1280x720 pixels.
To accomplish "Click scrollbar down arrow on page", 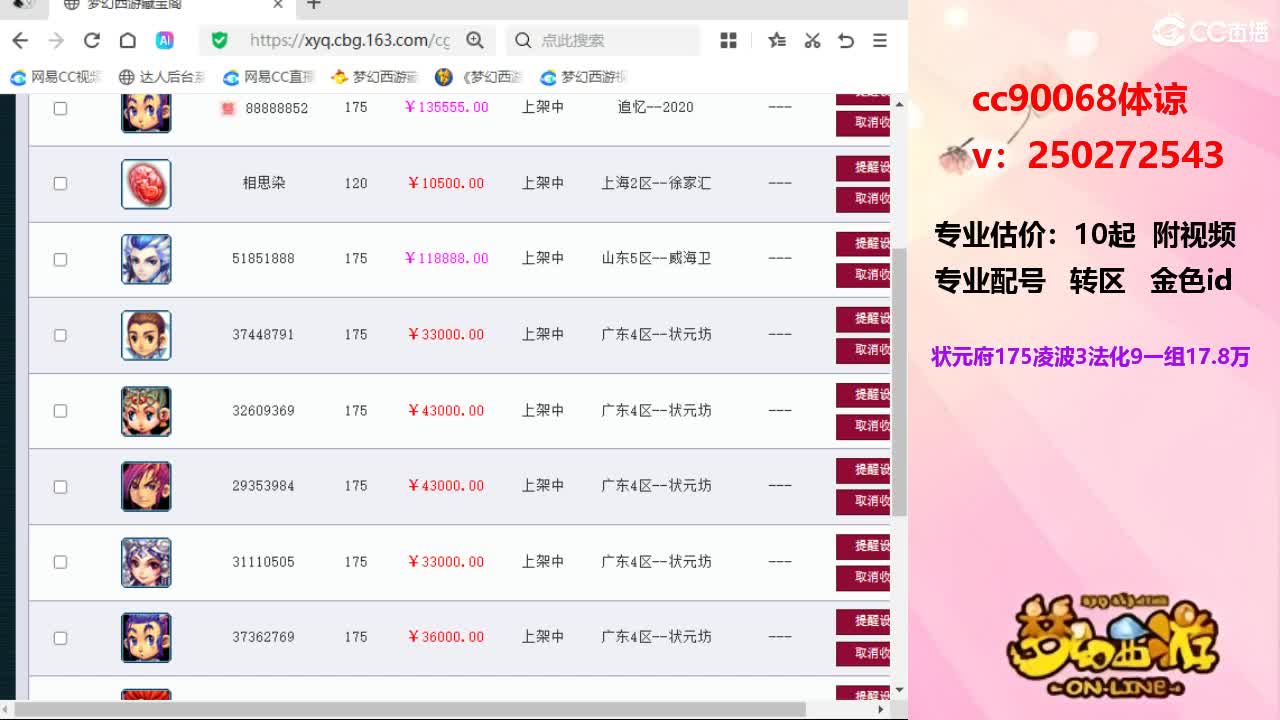I will (899, 690).
